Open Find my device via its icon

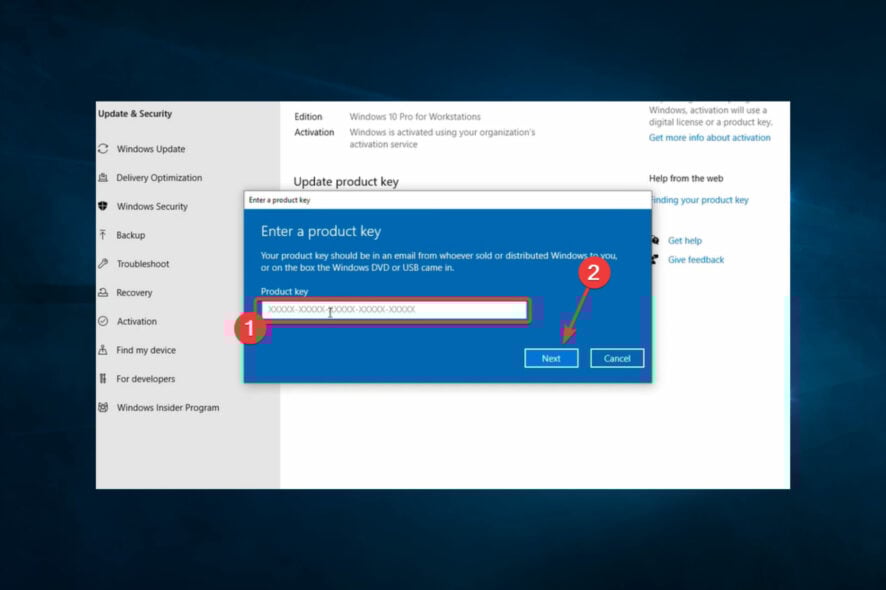(103, 350)
